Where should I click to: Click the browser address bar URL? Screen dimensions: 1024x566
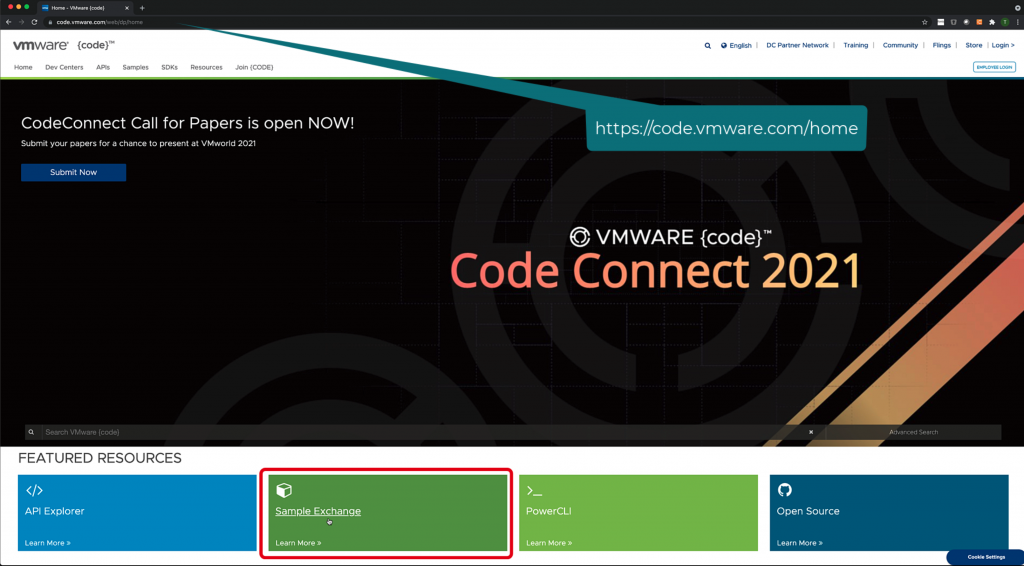[x=99, y=22]
